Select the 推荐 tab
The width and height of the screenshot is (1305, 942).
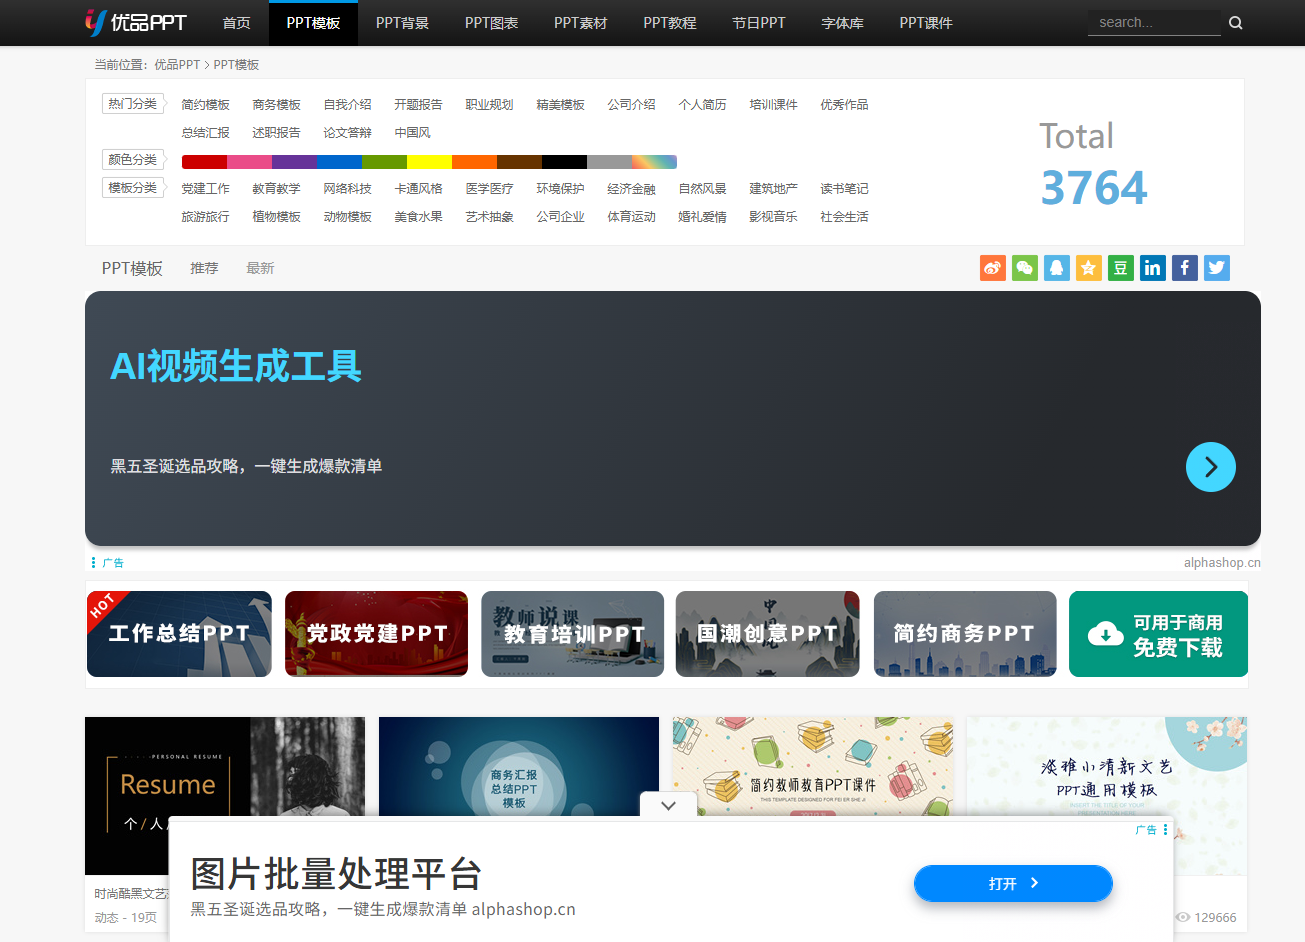point(204,267)
